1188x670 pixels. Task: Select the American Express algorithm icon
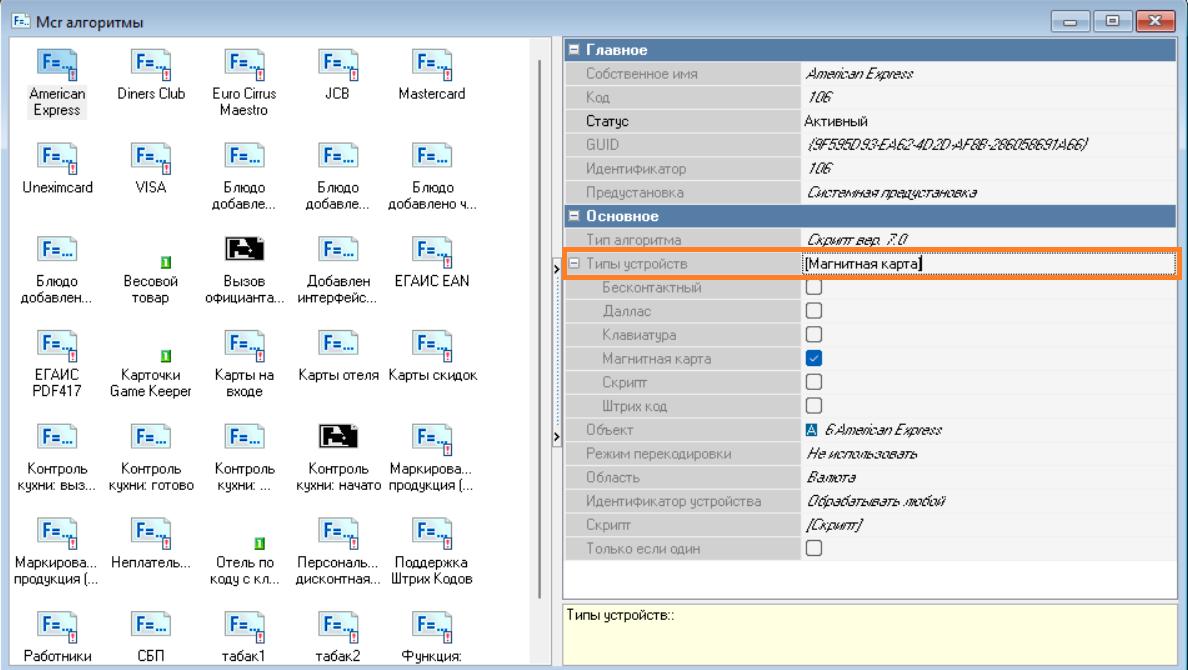(x=57, y=66)
